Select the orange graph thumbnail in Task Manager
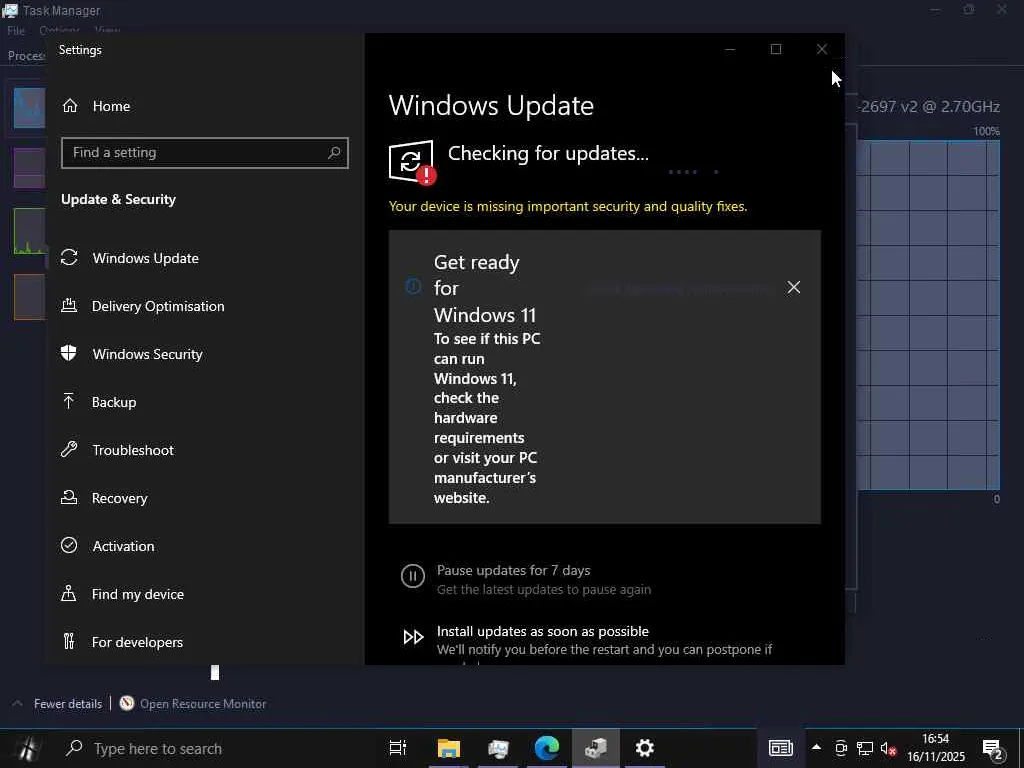Image resolution: width=1024 pixels, height=768 pixels. click(x=29, y=297)
